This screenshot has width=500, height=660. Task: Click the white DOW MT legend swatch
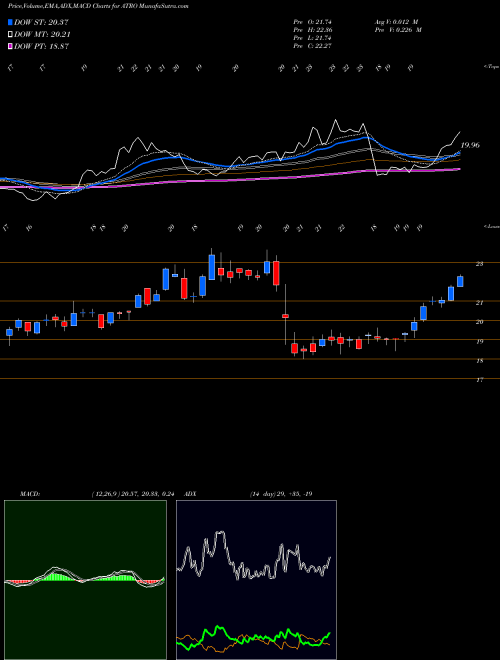[x=10, y=35]
